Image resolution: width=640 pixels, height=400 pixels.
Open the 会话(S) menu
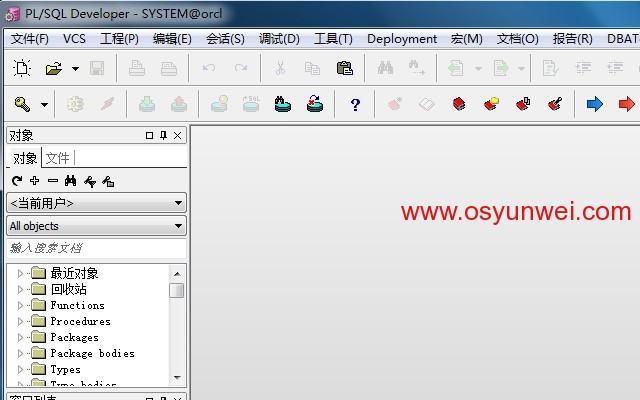pyautogui.click(x=225, y=39)
